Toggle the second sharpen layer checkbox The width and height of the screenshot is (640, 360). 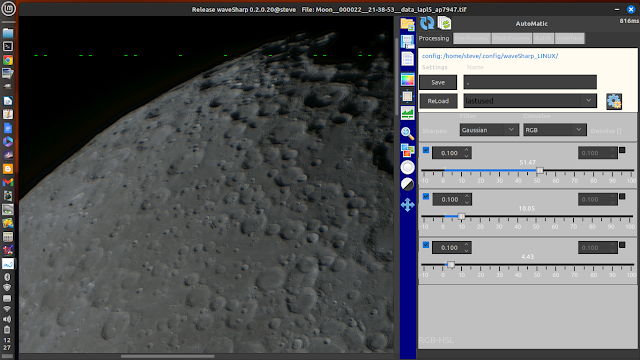(x=426, y=197)
